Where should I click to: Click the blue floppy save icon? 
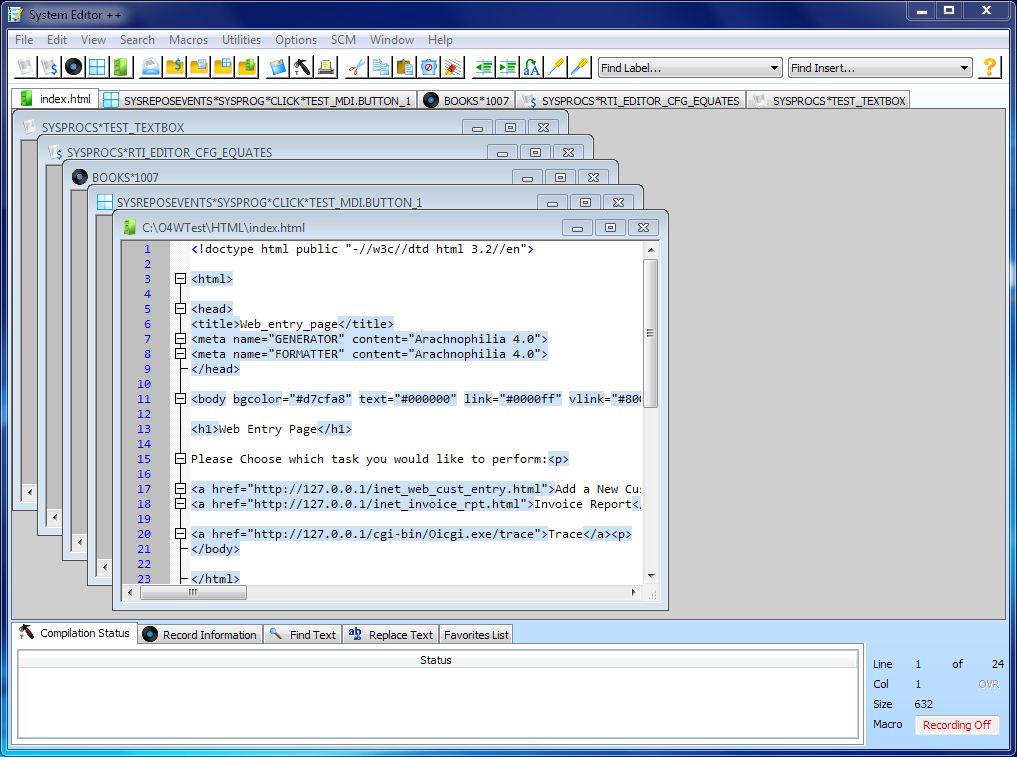(x=278, y=67)
